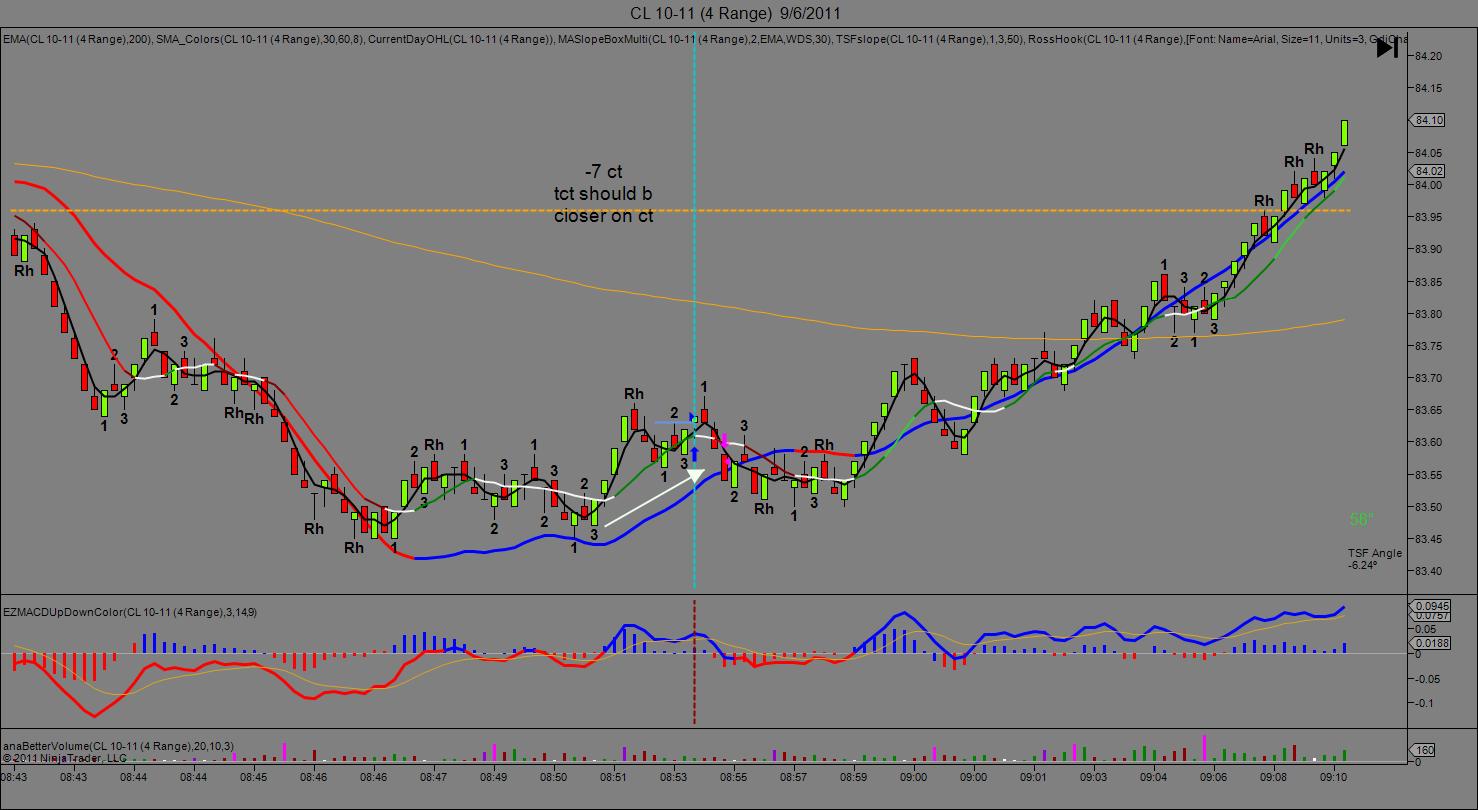Image resolution: width=1478 pixels, height=810 pixels.
Task: Click the 83.50 price axis label
Action: (1430, 507)
